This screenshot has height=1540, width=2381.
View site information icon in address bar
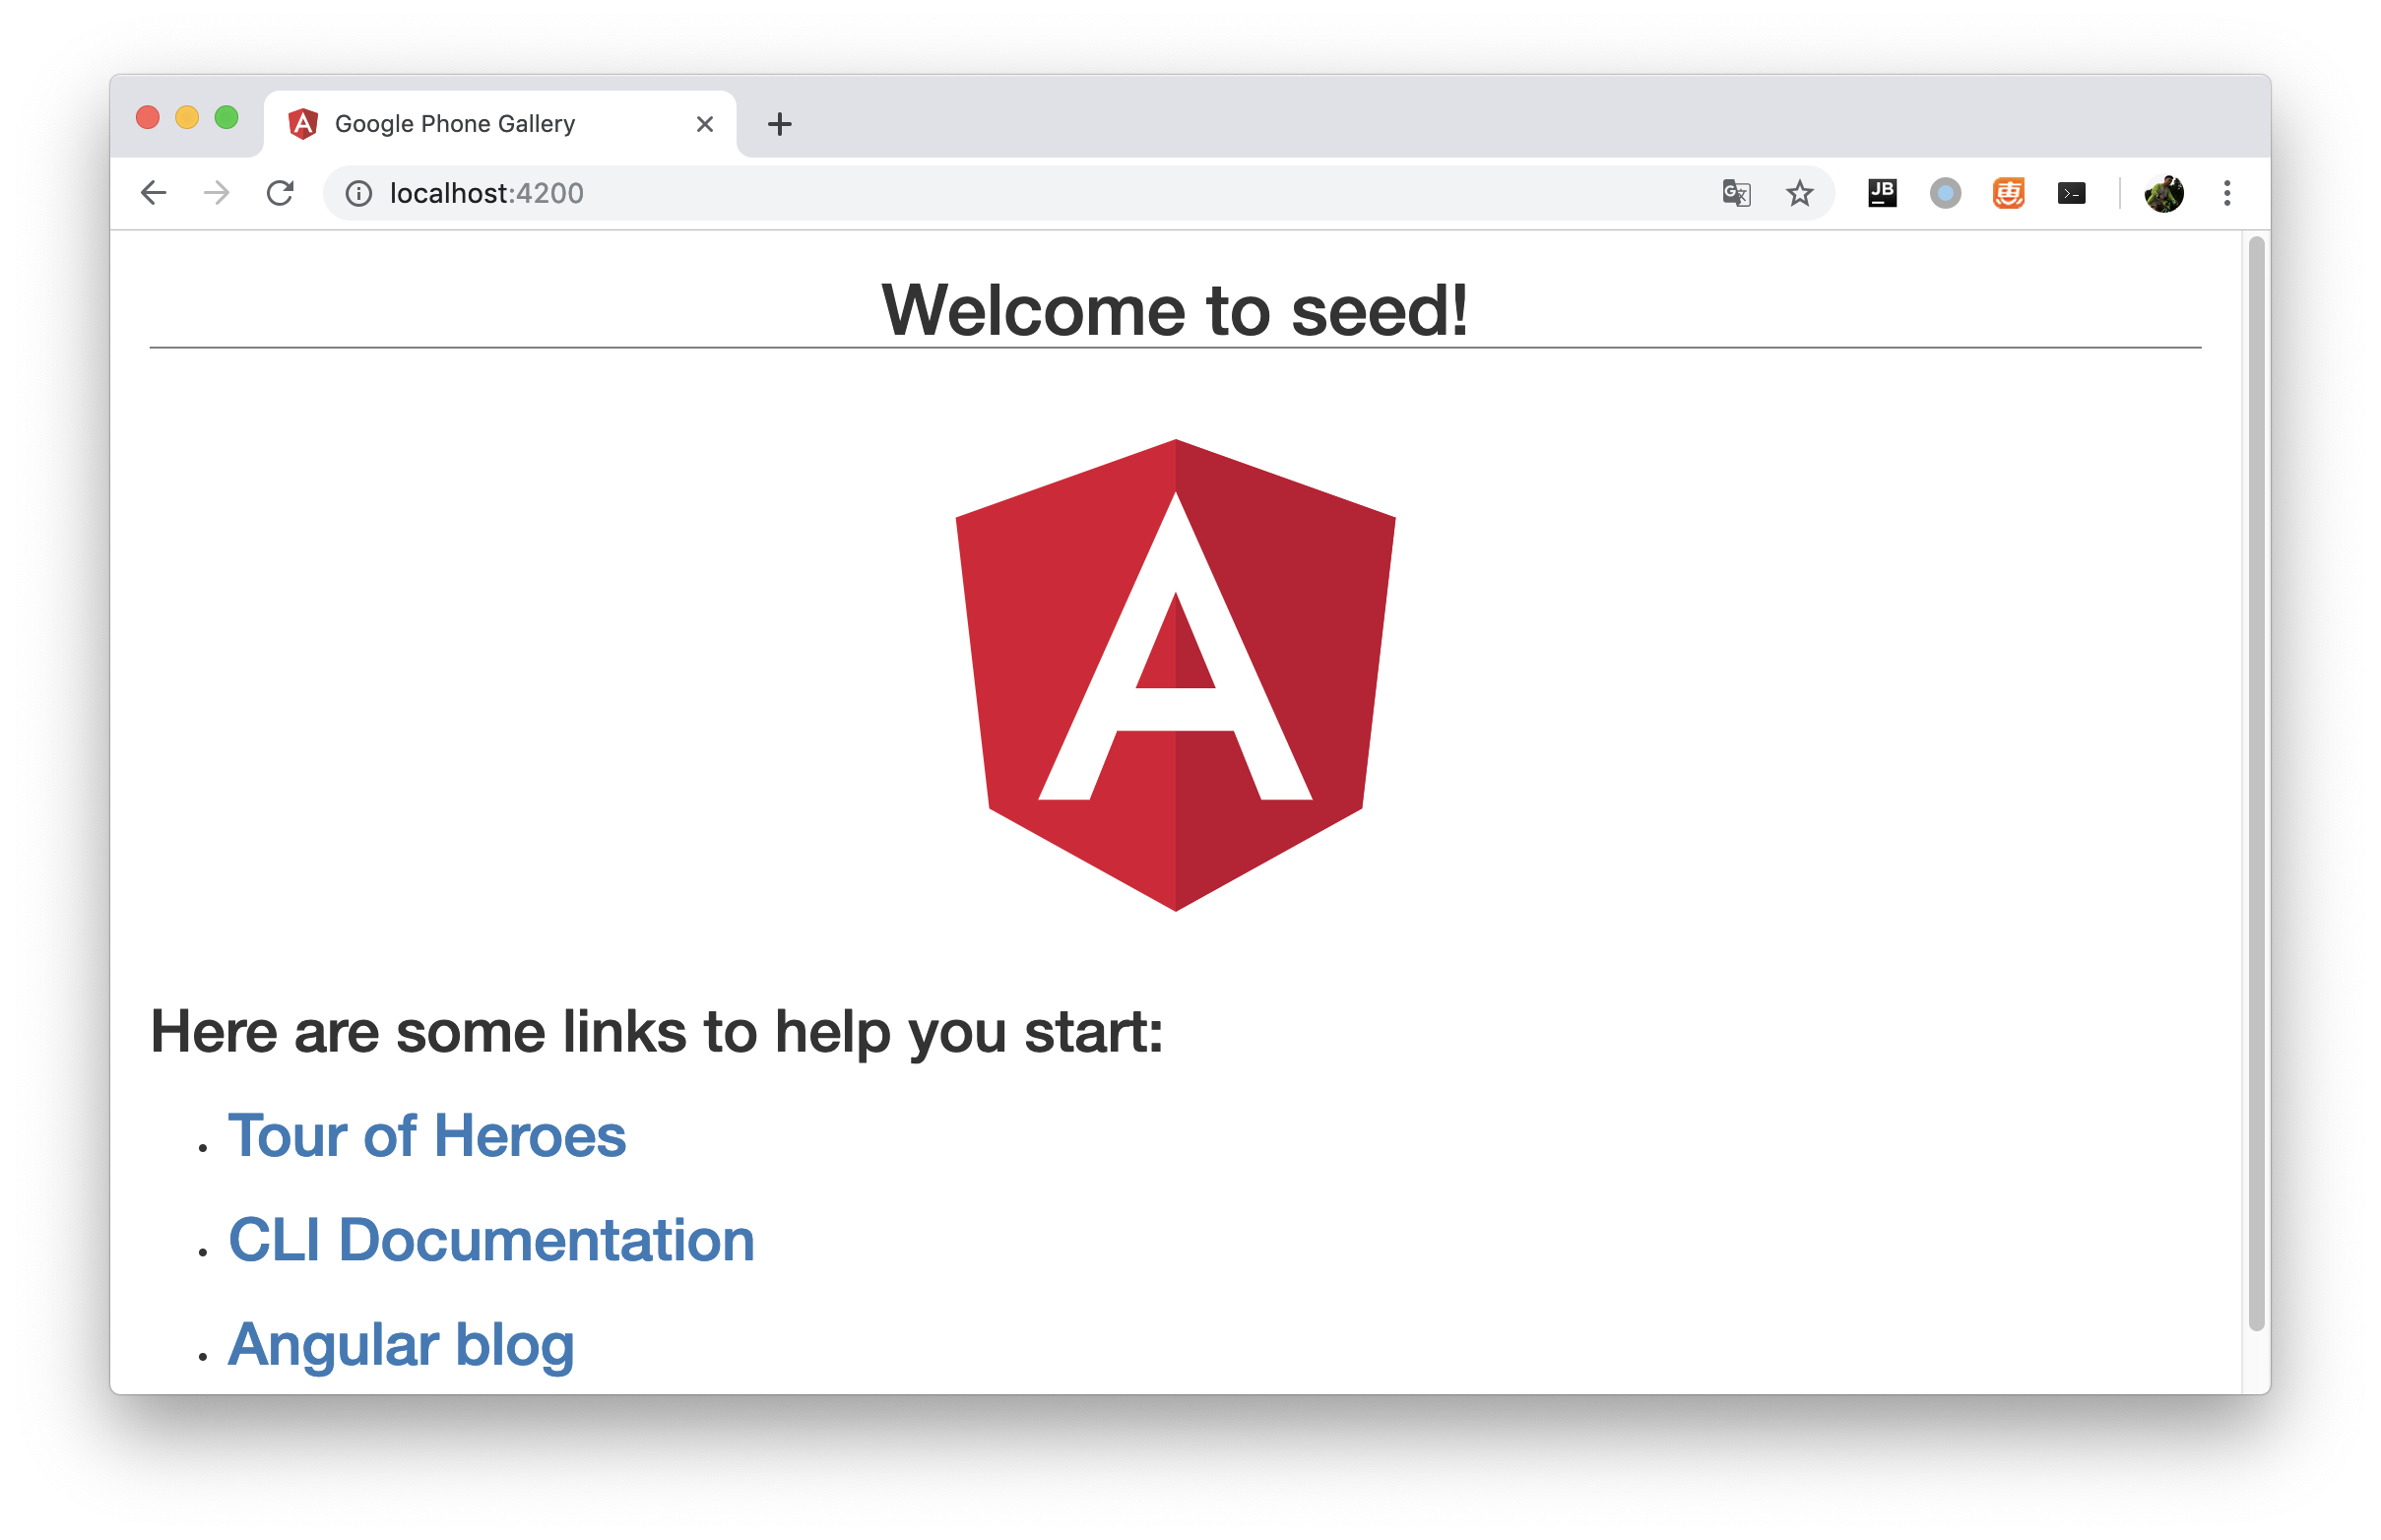click(358, 193)
